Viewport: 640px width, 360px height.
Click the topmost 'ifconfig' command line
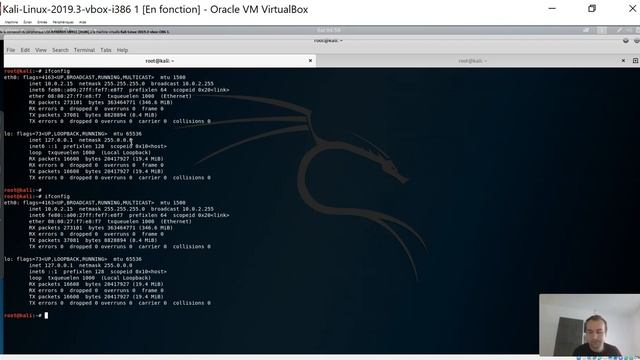tap(37, 71)
